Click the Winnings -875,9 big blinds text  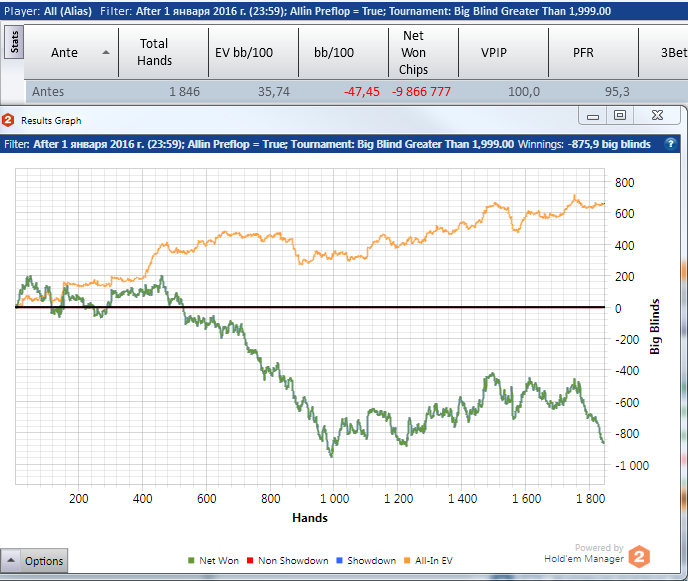(584, 144)
